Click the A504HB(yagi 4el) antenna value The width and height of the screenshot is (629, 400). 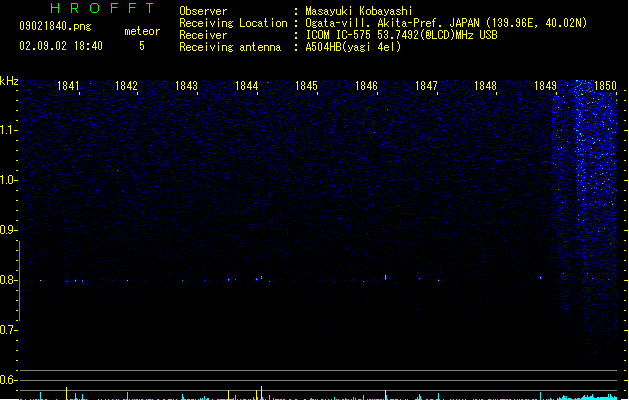[353, 47]
